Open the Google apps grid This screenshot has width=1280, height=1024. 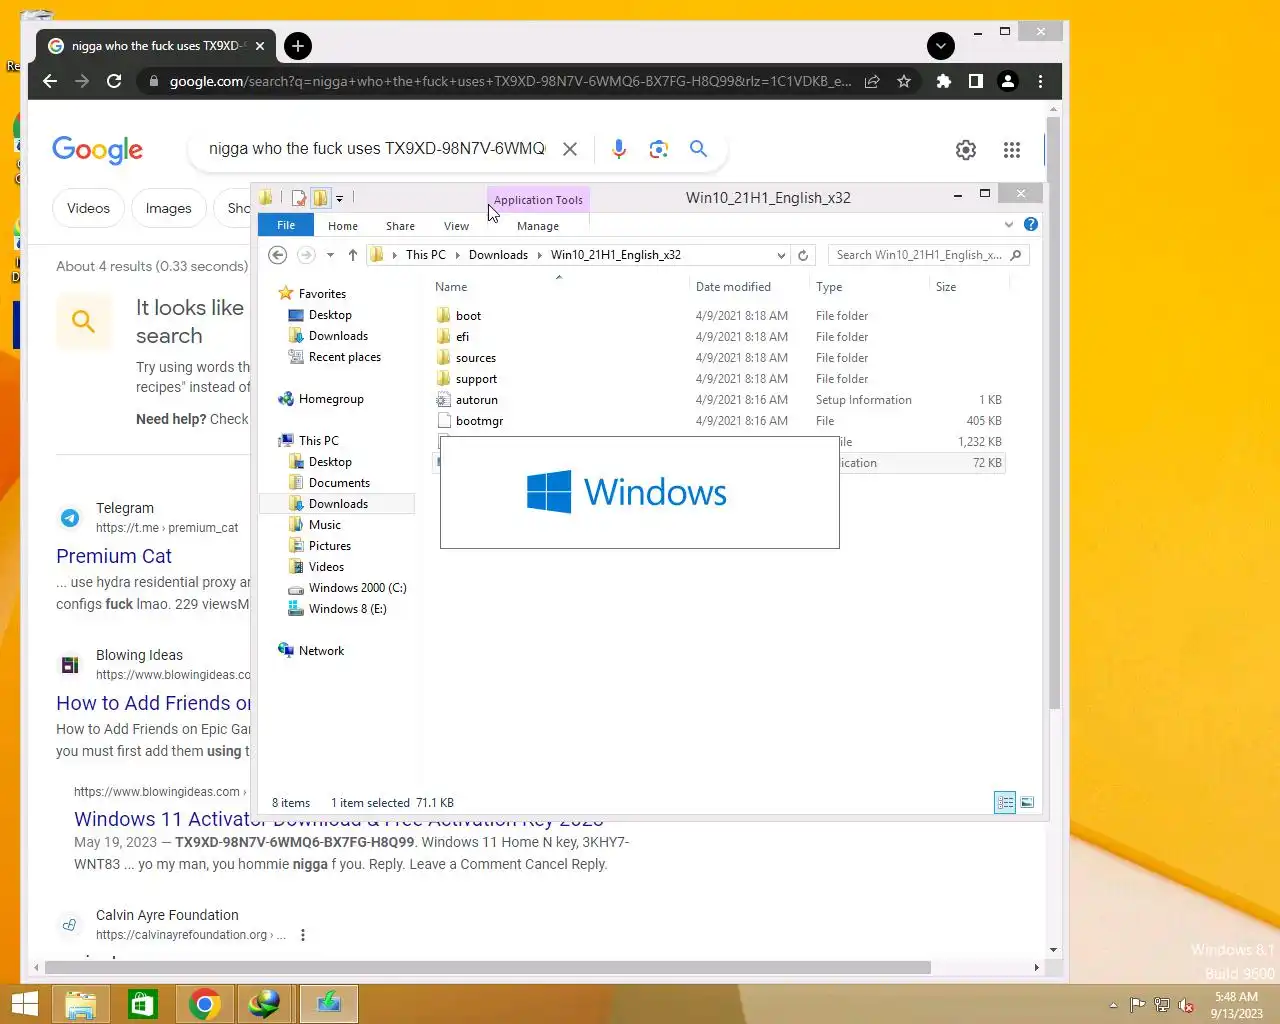coord(1012,150)
